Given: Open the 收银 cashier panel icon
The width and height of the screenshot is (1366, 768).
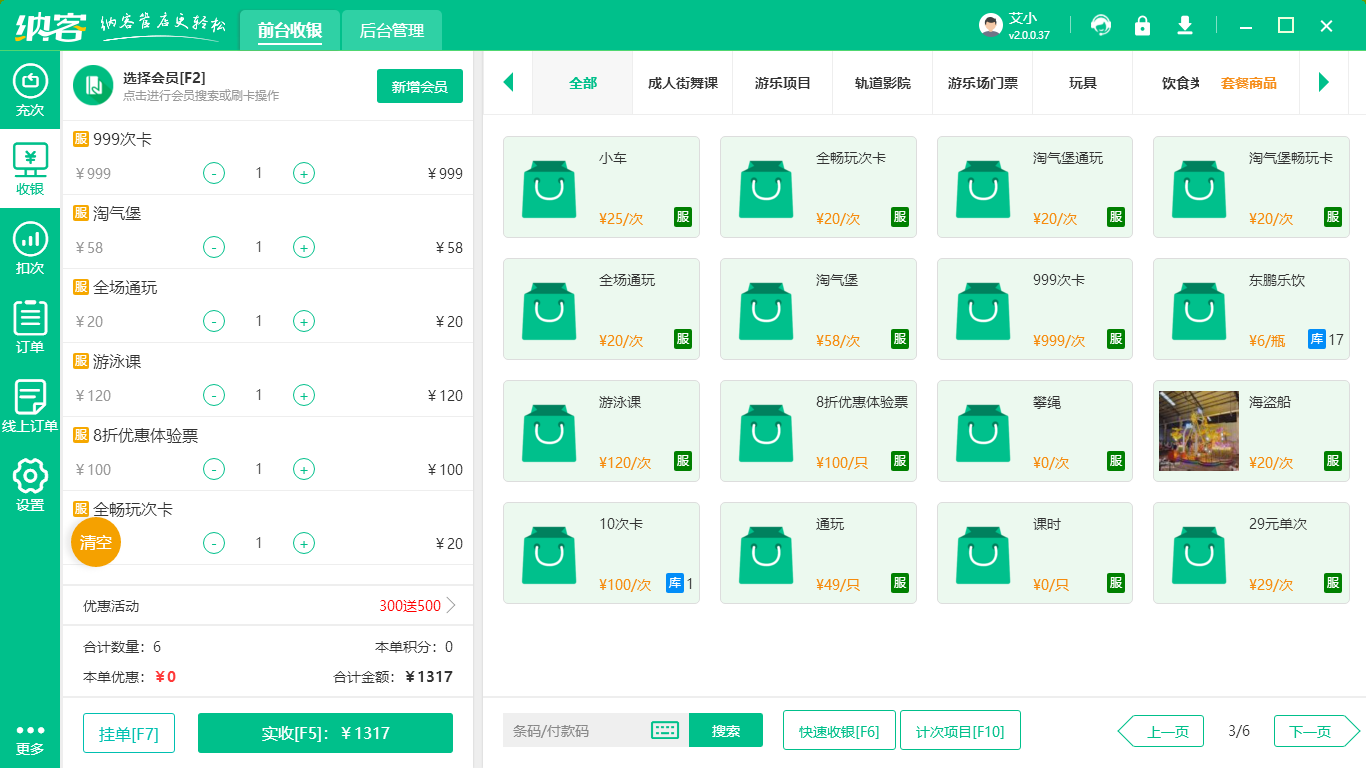Looking at the screenshot, I should click(29, 160).
